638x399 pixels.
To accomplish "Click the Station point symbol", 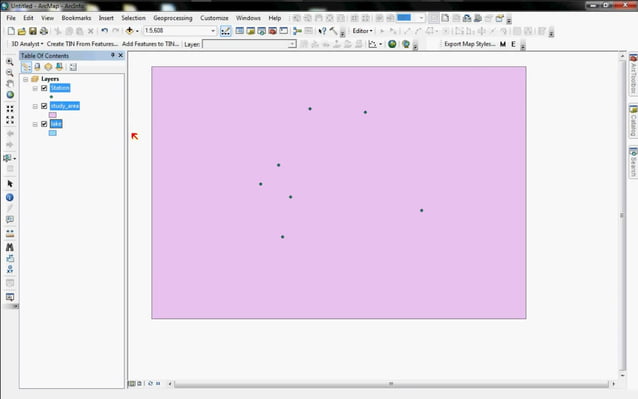I will (51, 97).
